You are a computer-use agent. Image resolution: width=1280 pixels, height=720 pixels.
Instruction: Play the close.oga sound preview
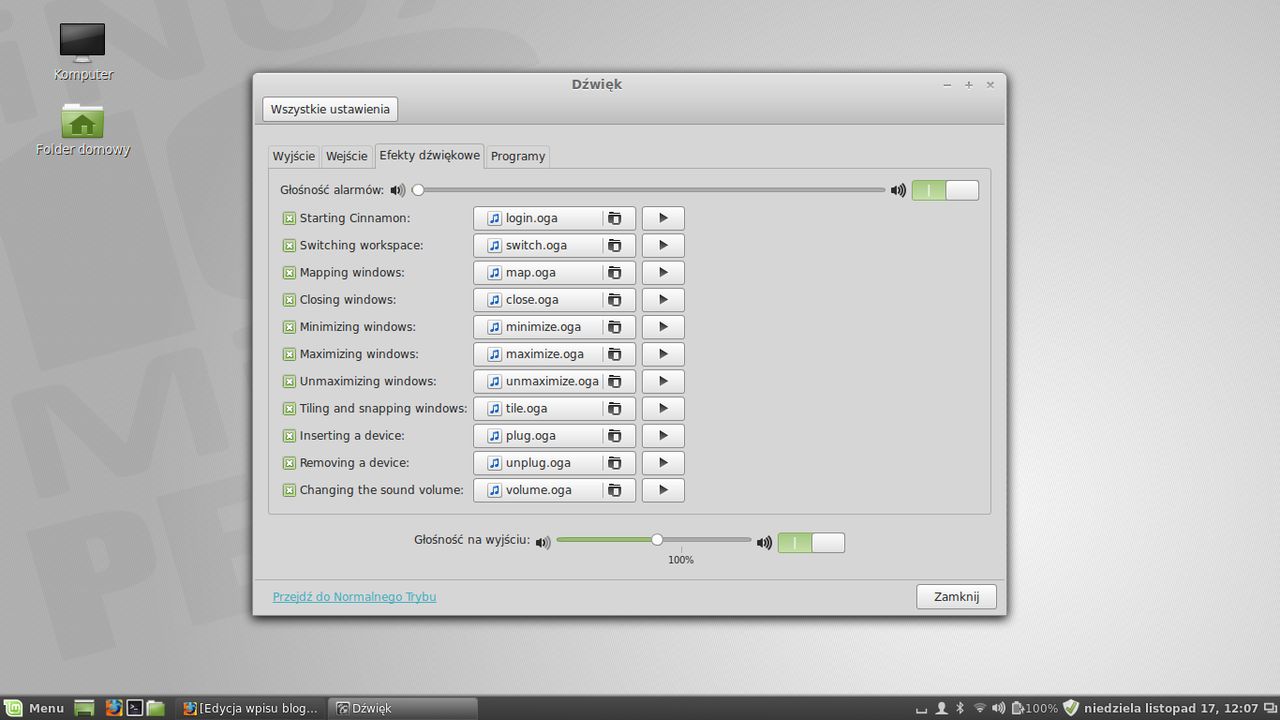(x=663, y=299)
